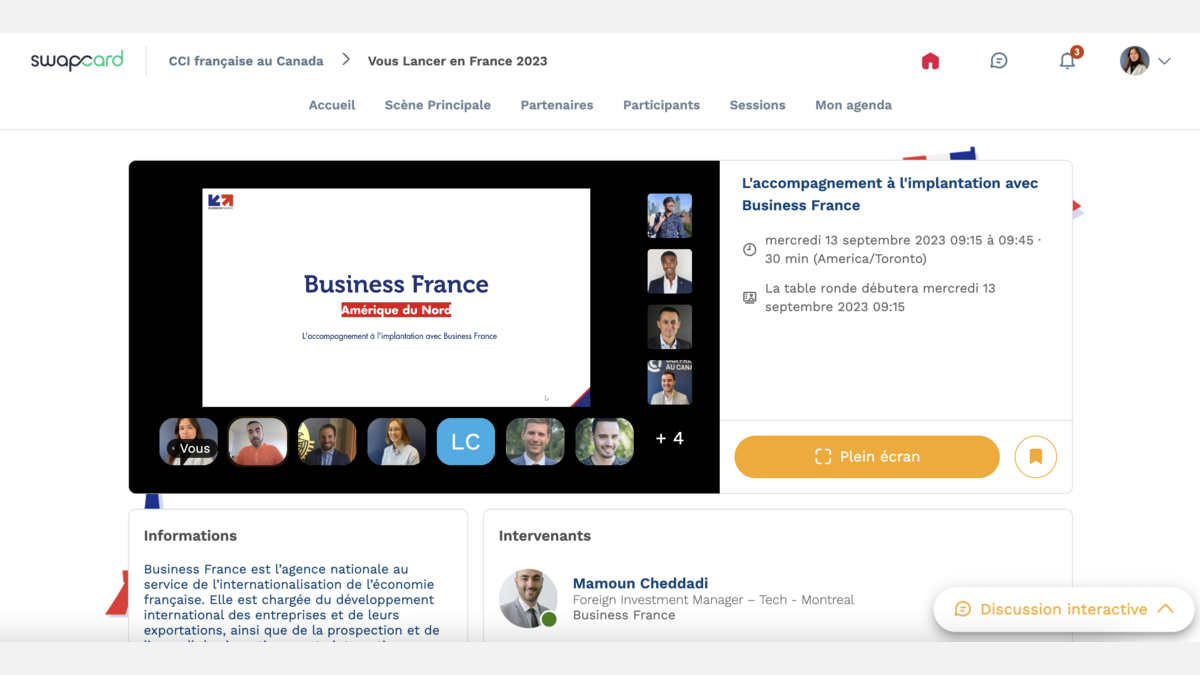Screen dimensions: 1200x675
Task: Open the Partenaires tab
Action: [557, 105]
